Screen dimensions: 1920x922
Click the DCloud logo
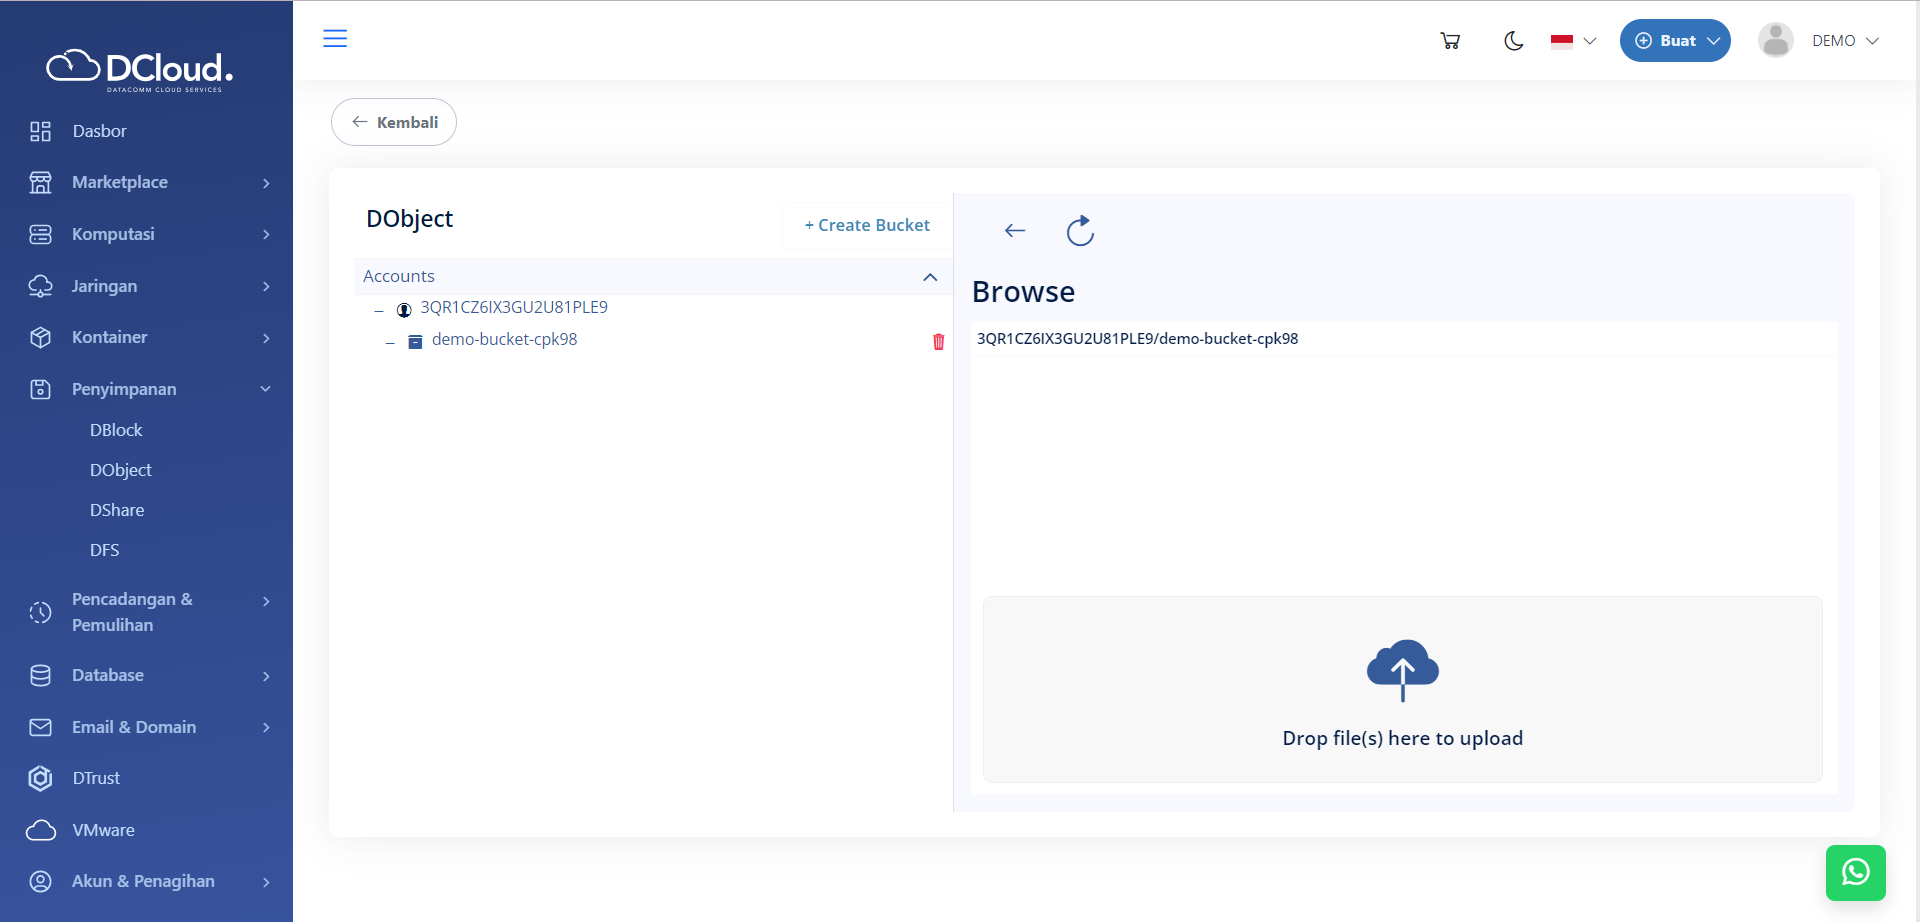click(141, 69)
